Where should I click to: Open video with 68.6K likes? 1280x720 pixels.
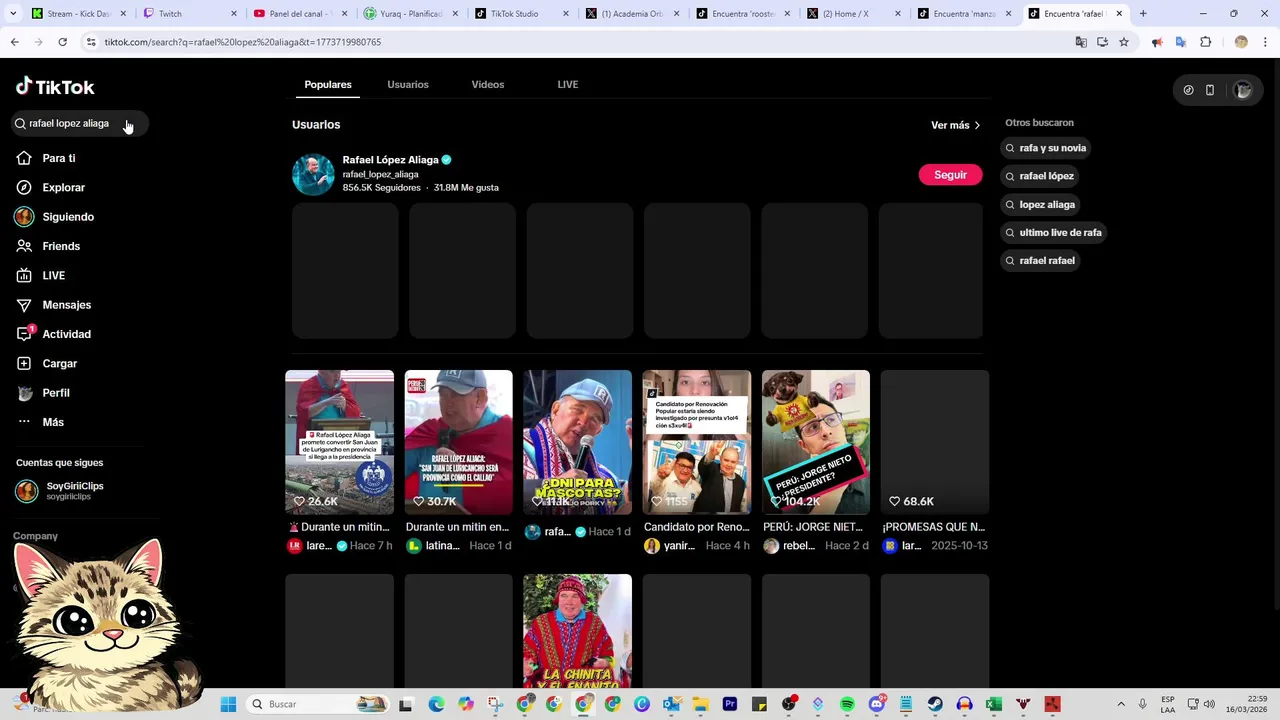(935, 442)
